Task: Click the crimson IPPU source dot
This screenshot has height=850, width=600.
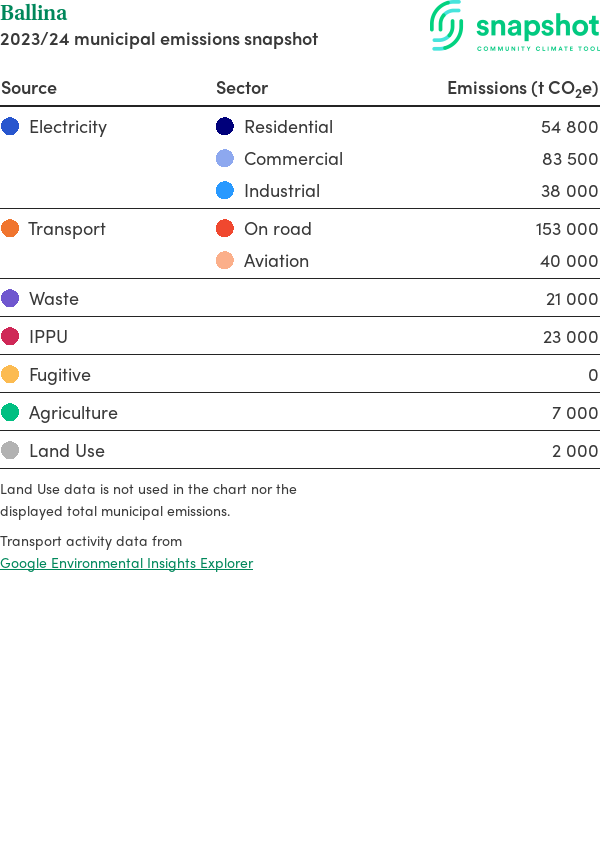Action: (10, 336)
